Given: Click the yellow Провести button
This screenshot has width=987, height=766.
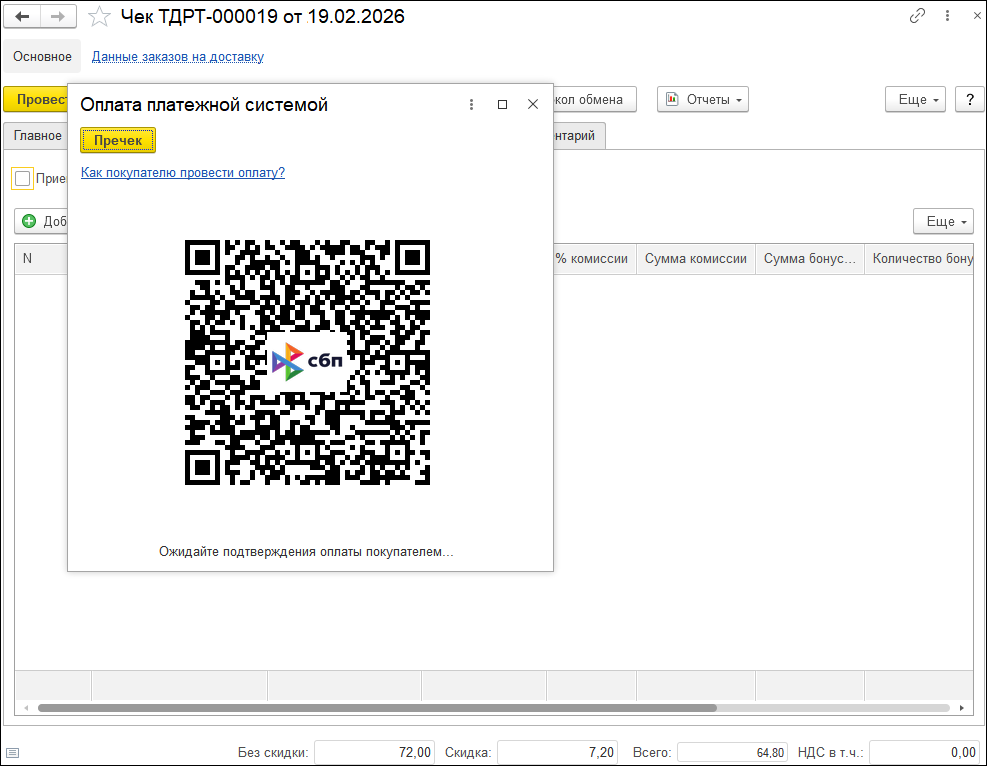Looking at the screenshot, I should coord(36,99).
